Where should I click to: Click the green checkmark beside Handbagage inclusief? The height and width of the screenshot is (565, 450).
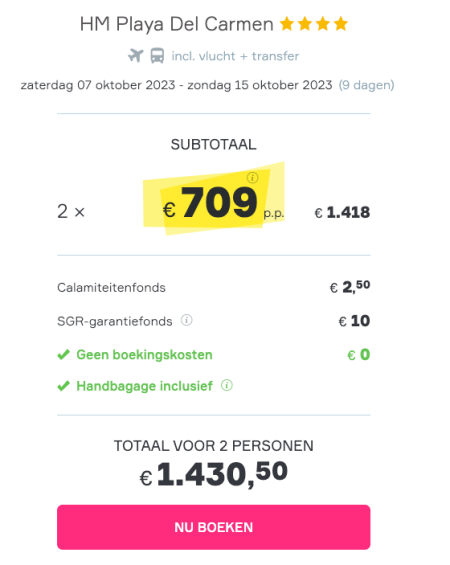pos(63,386)
